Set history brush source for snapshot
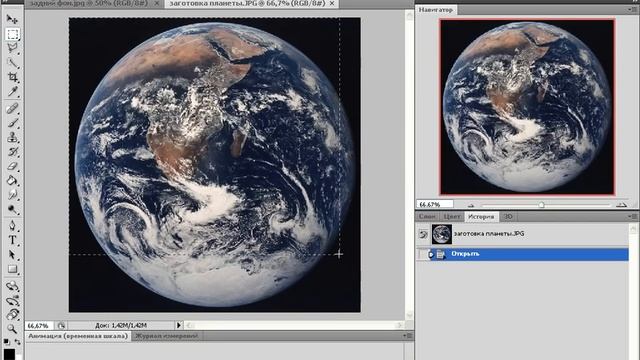This screenshot has width=640, height=360. (x=423, y=234)
